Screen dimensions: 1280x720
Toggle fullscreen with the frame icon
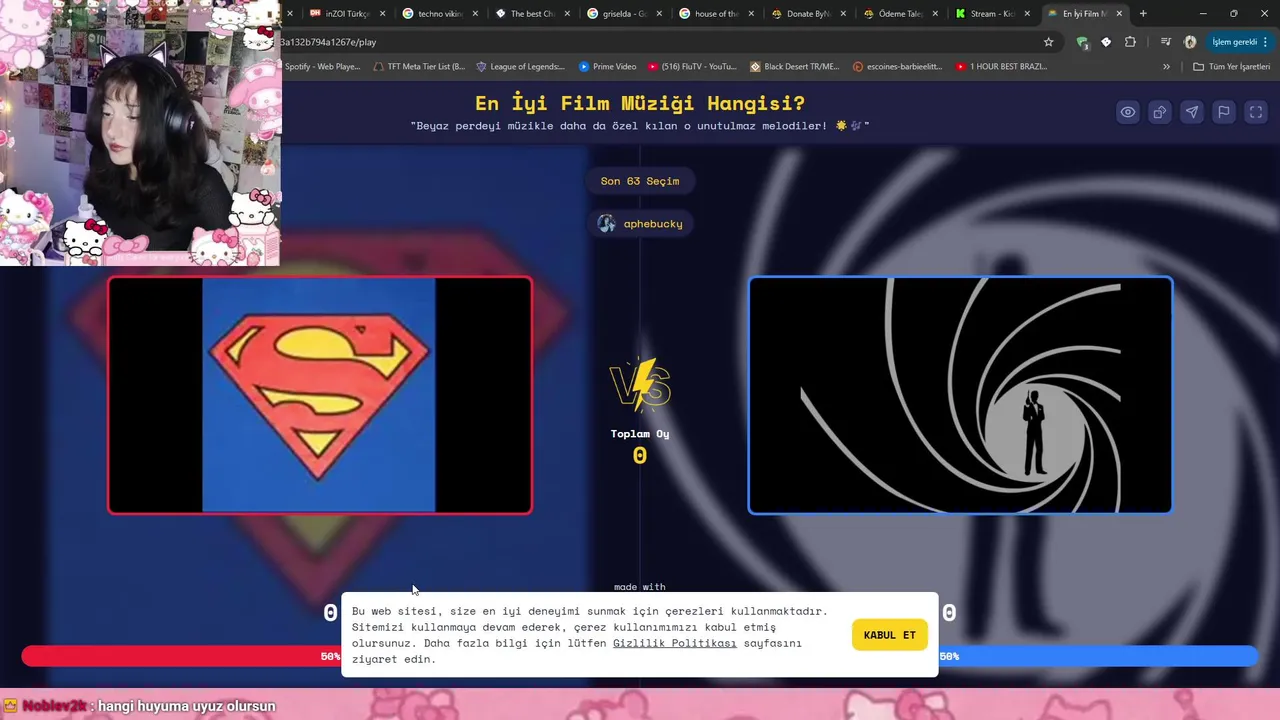tap(1255, 112)
